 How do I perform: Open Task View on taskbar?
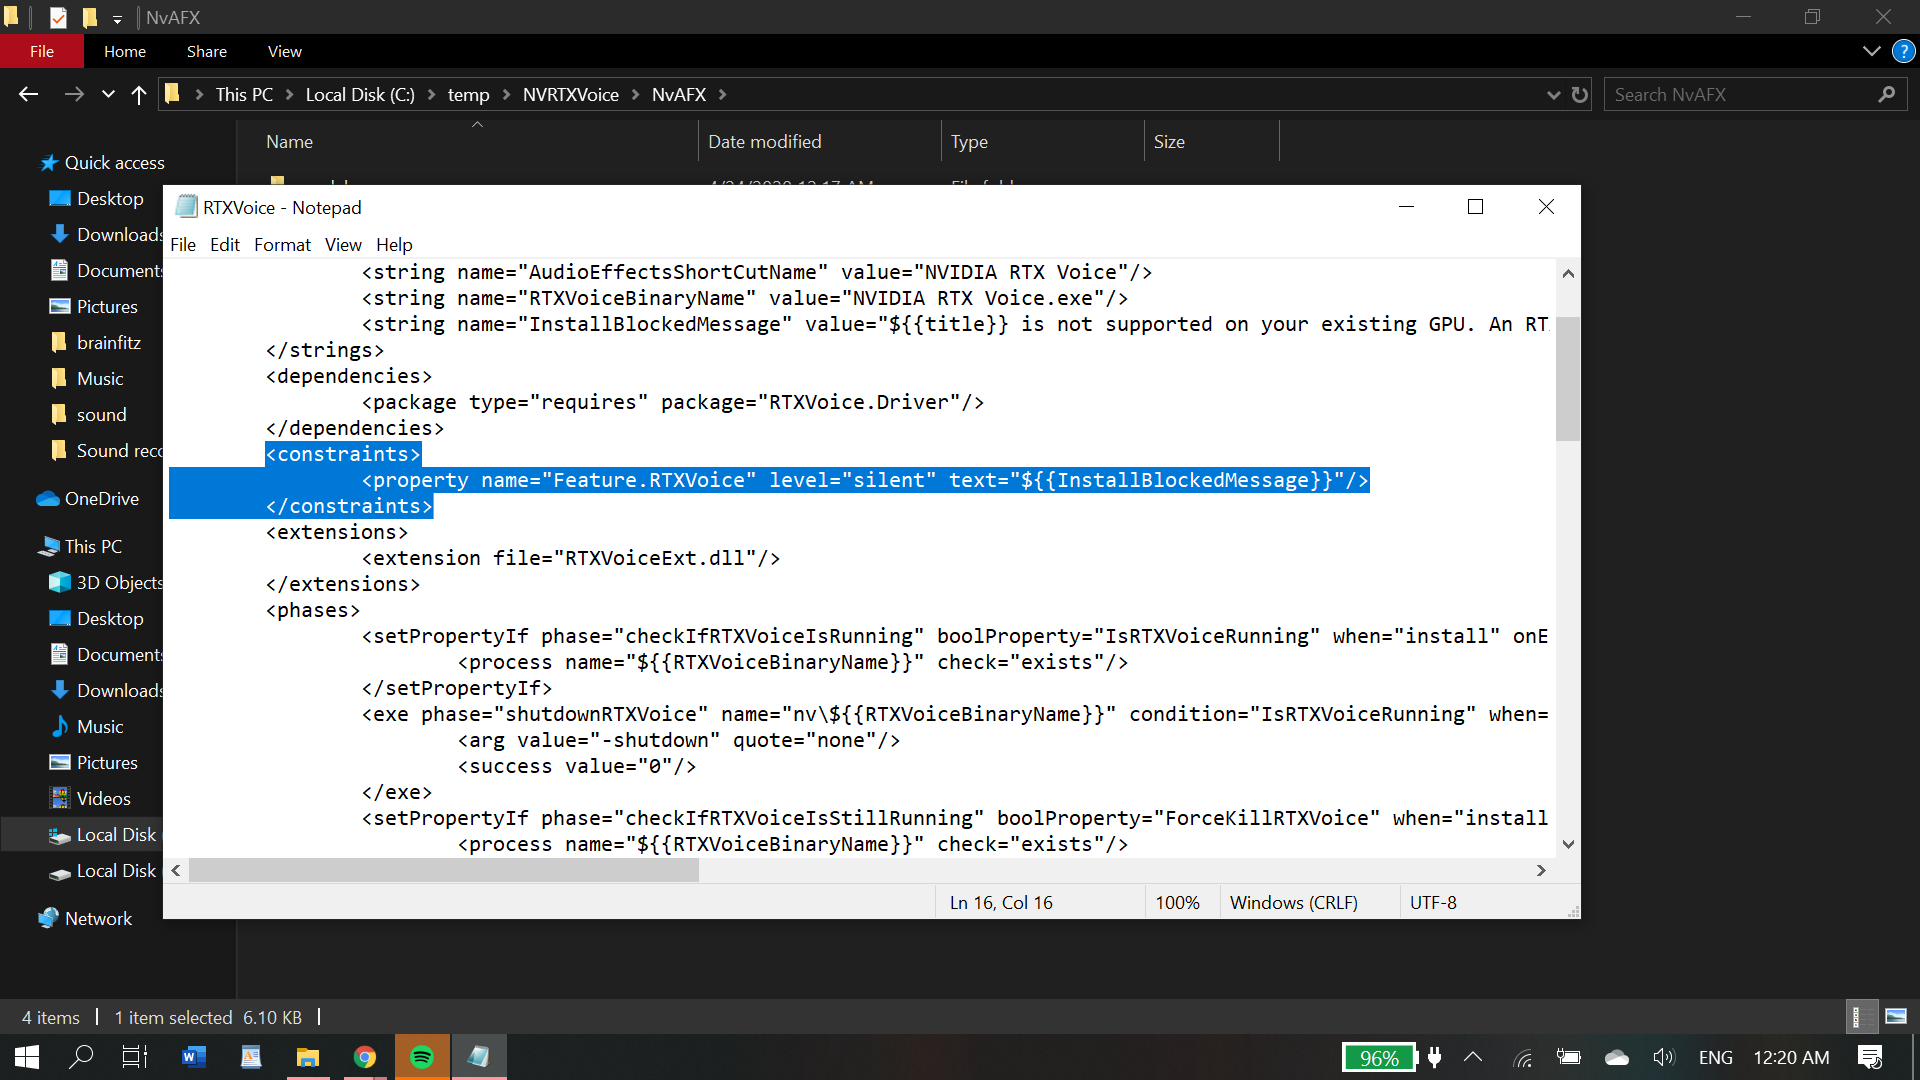135,1057
